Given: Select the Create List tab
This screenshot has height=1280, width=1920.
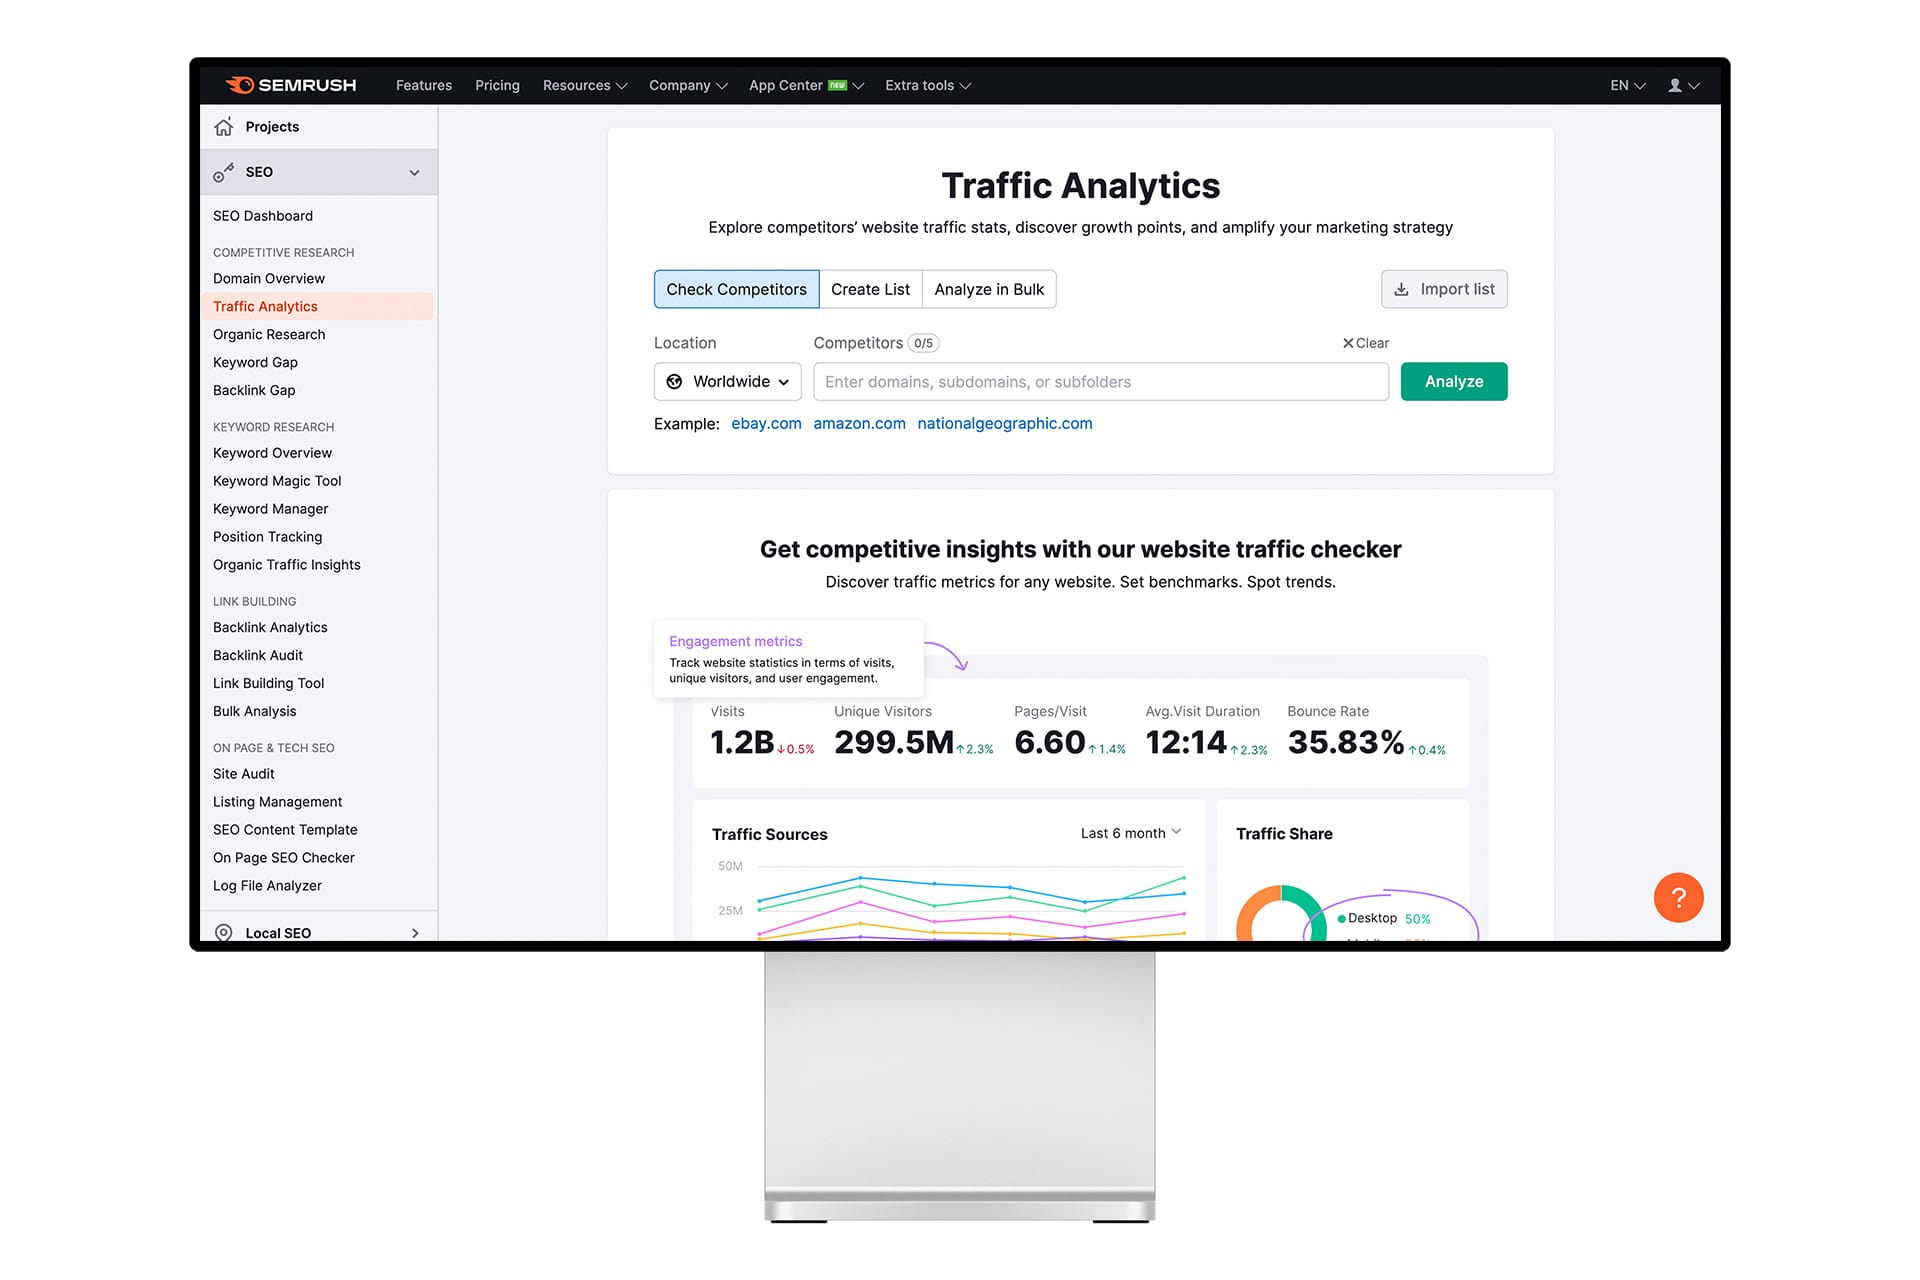Looking at the screenshot, I should tap(871, 289).
